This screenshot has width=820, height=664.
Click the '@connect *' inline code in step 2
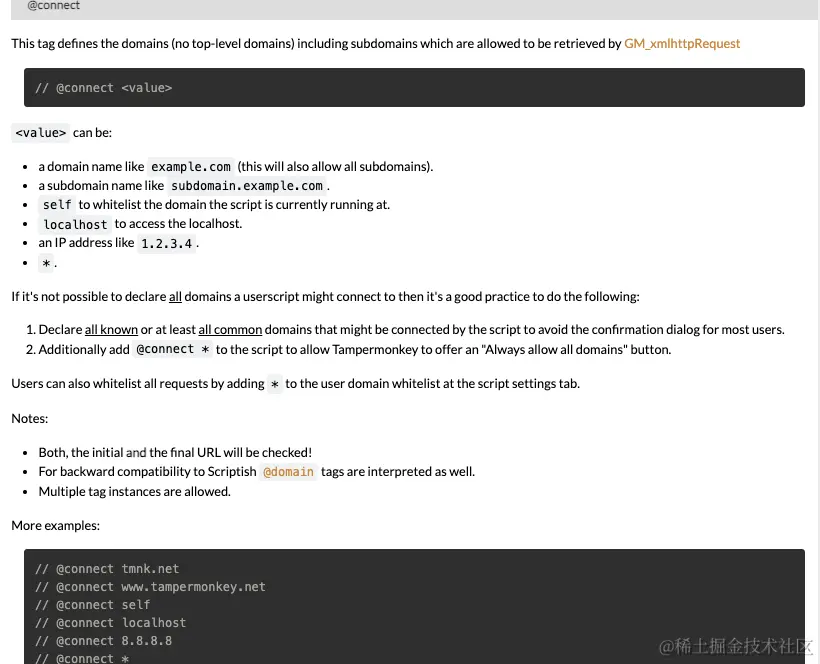click(173, 349)
